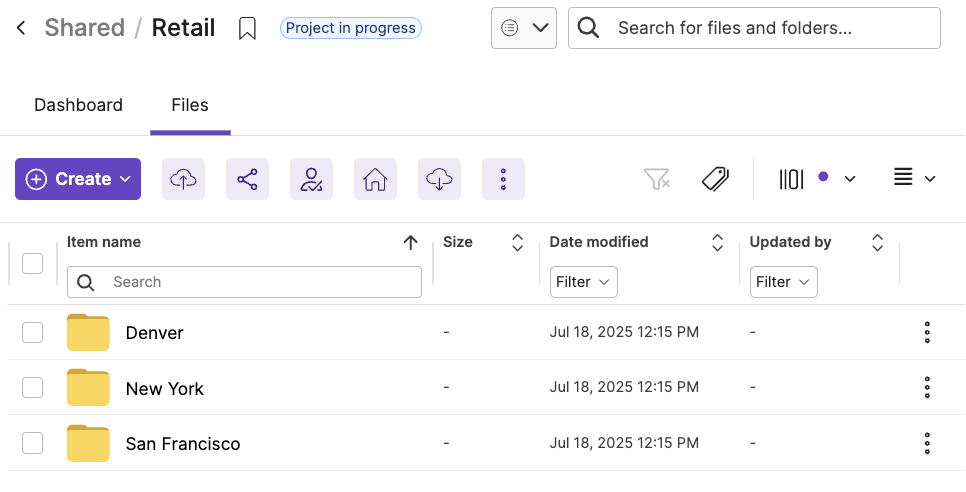Bookmark the Retail folder

(247, 28)
